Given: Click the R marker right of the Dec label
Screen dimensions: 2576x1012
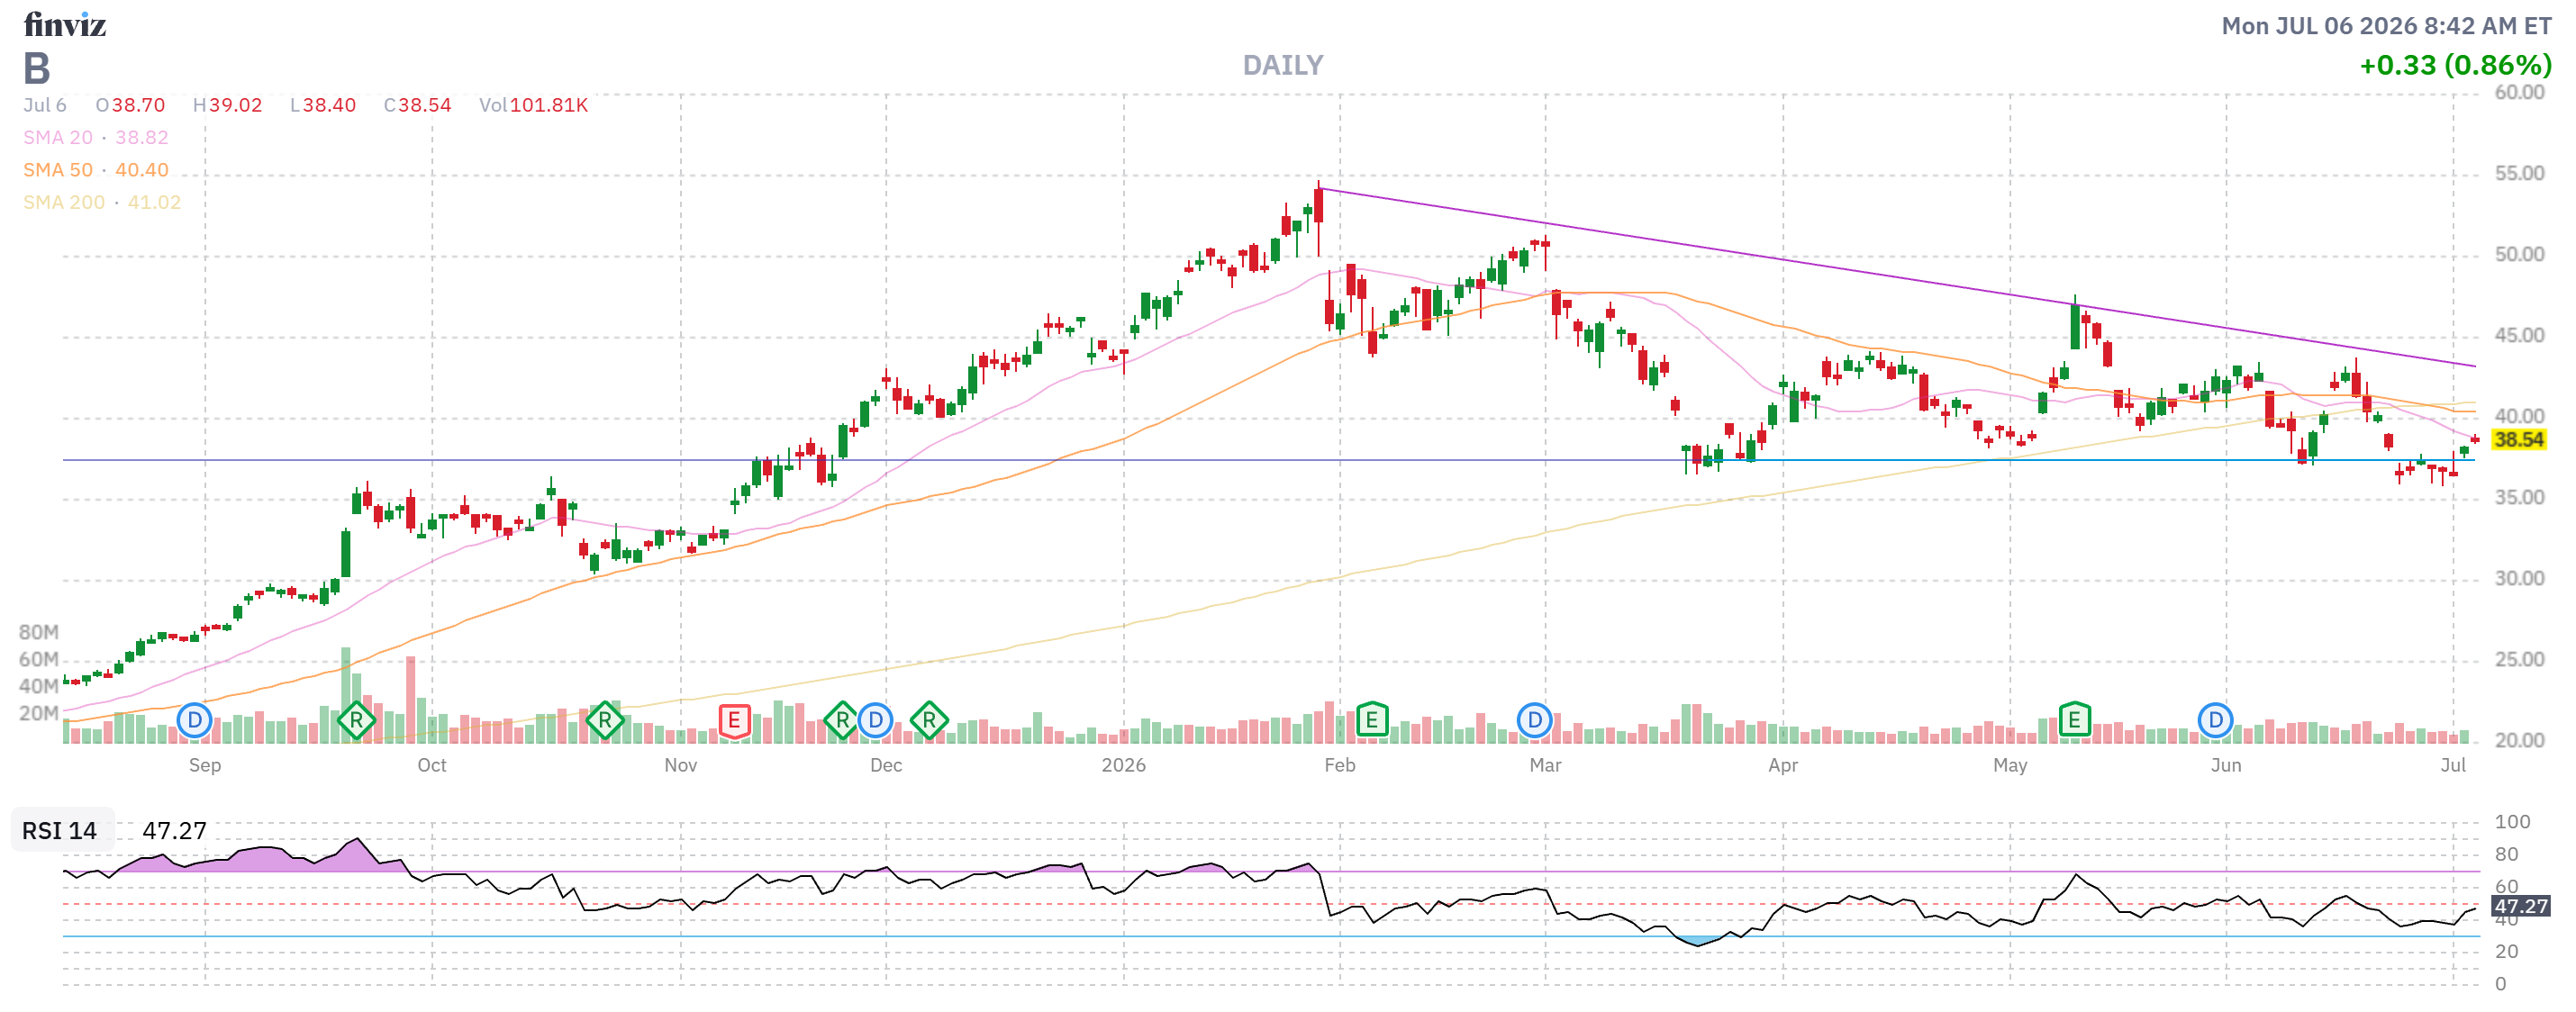Looking at the screenshot, I should click(929, 720).
